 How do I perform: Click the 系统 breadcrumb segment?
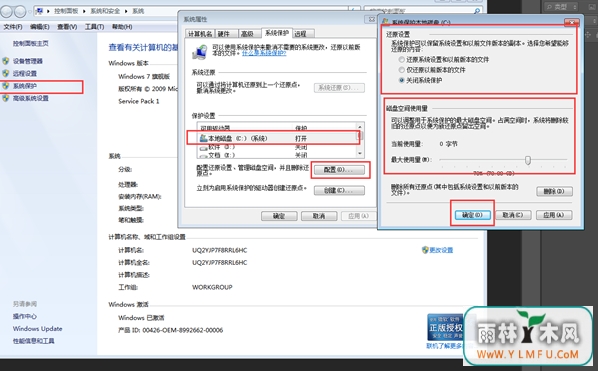click(x=138, y=11)
